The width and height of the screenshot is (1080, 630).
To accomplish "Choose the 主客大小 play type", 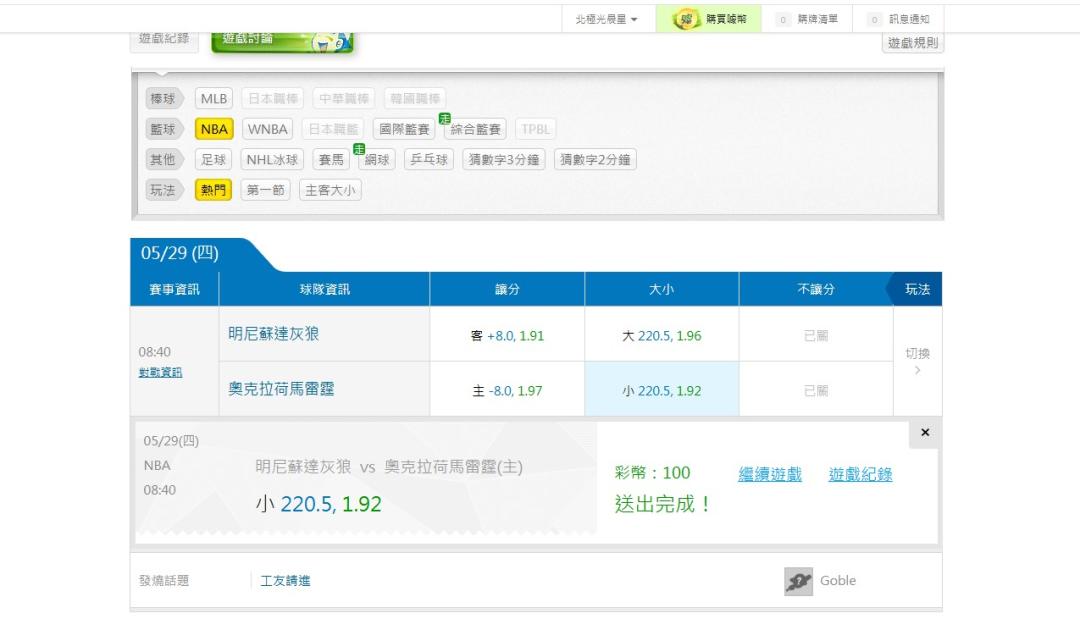I will click(x=331, y=190).
